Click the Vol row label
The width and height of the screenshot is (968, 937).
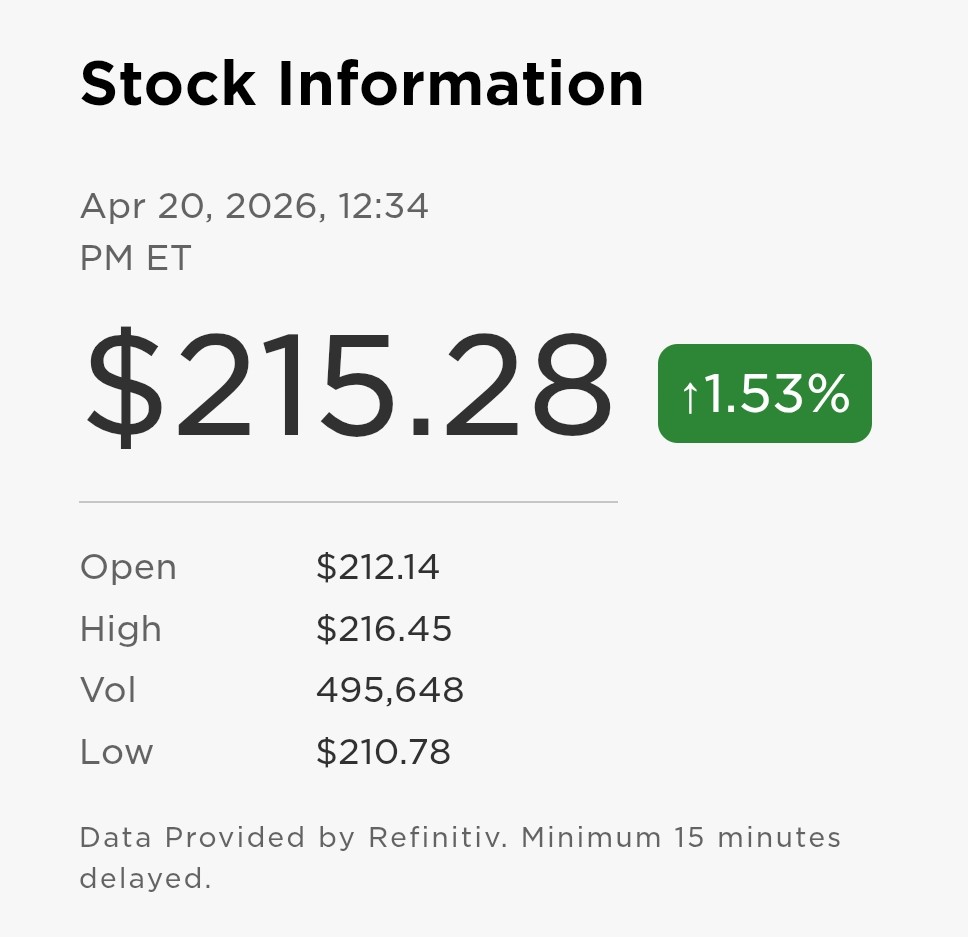[x=108, y=690]
